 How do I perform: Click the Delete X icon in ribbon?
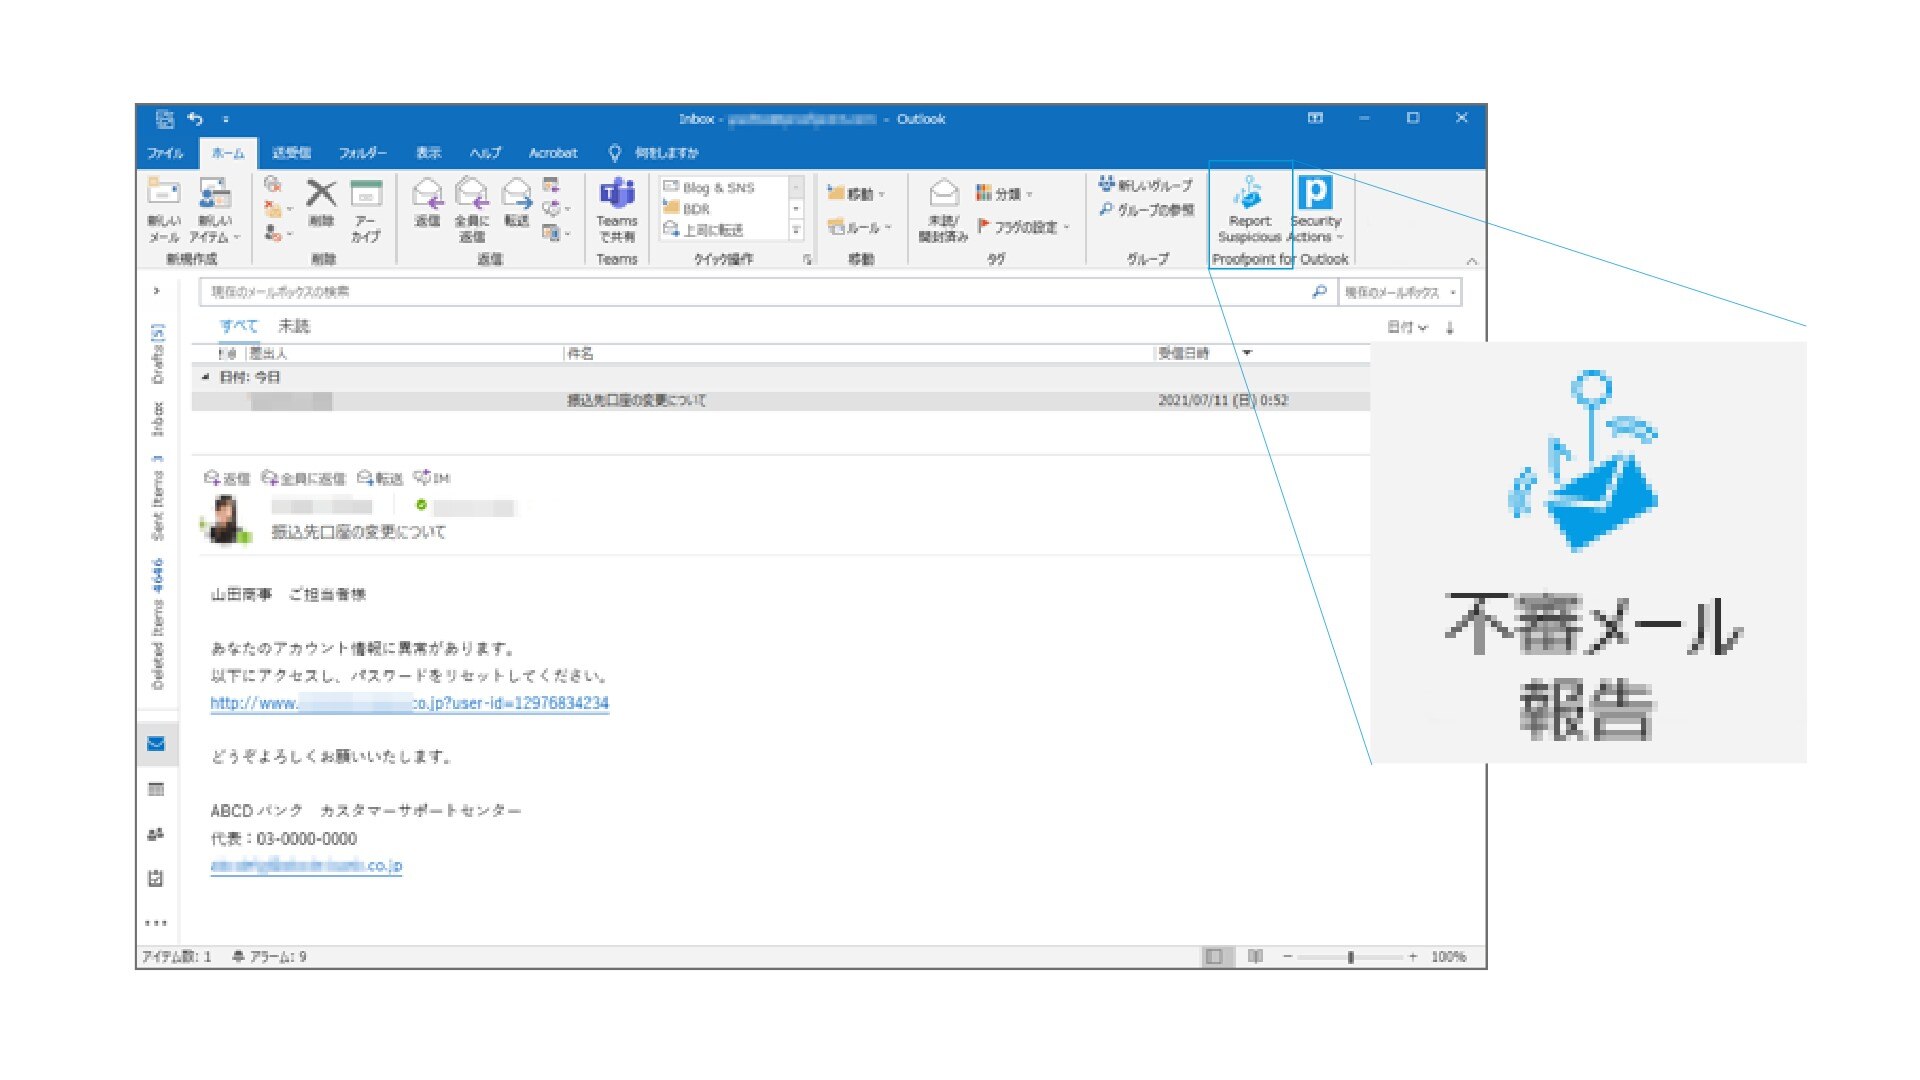[x=321, y=194]
